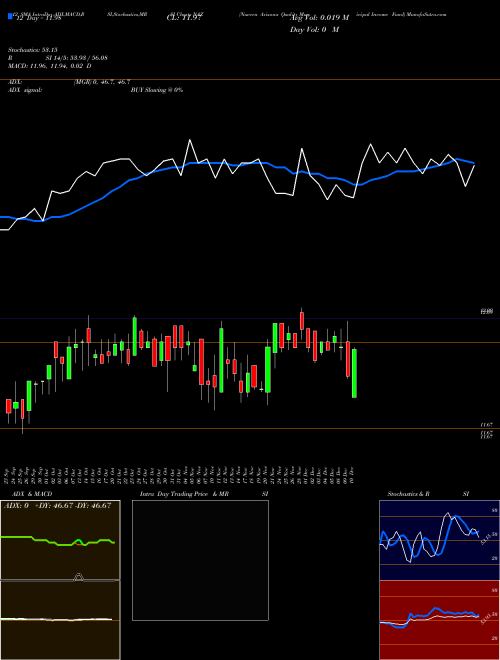The height and width of the screenshot is (660, 500).
Task: Open the MACD lower-left chart panel
Action: click(60, 620)
